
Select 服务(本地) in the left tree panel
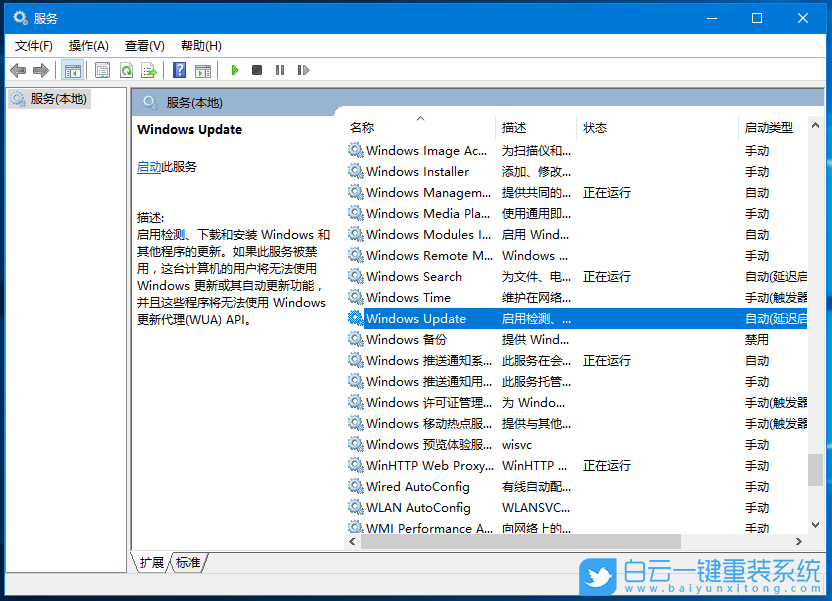tap(60, 99)
